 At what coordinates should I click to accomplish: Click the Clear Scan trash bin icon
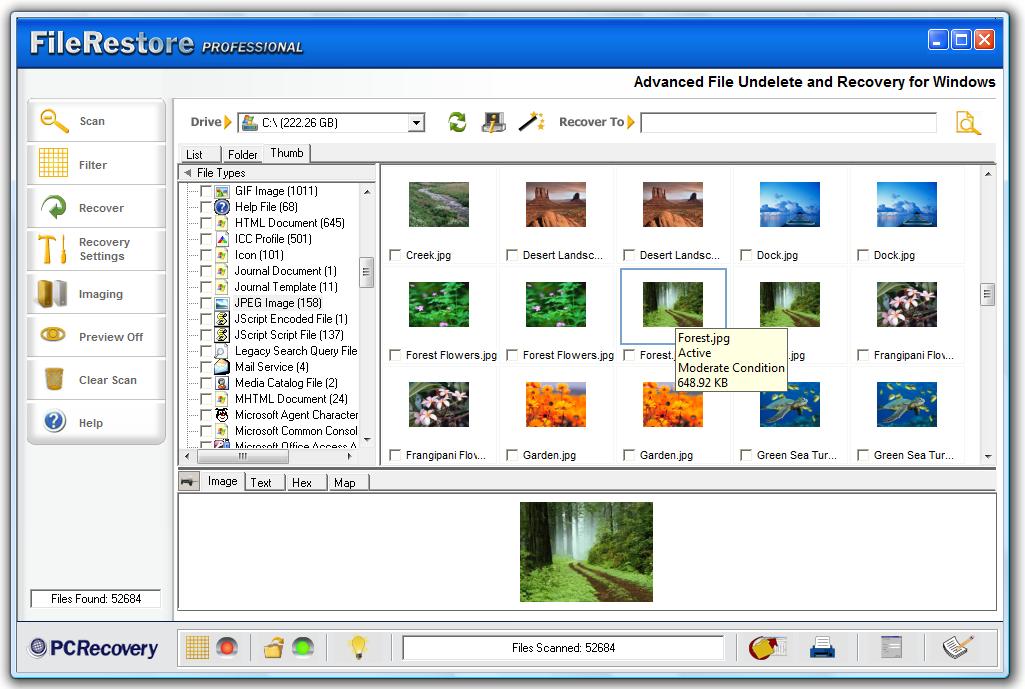54,378
